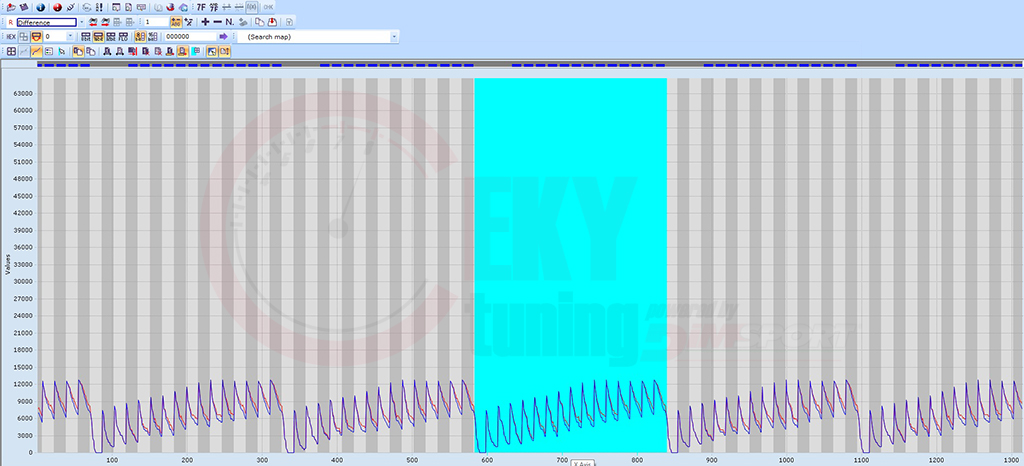This screenshot has width=1024, height=466.
Task: Select the Difference text field
Action: tap(46, 22)
